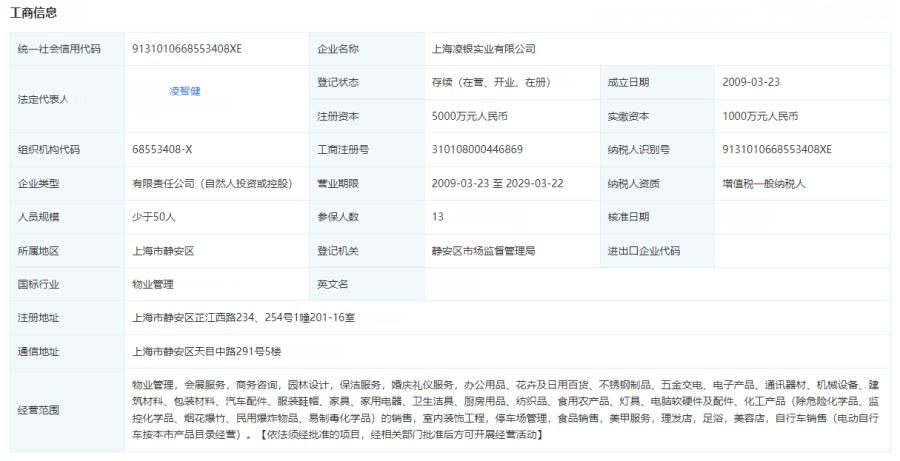
Task: Select the 国标行业 label cell
Action: click(x=67, y=284)
